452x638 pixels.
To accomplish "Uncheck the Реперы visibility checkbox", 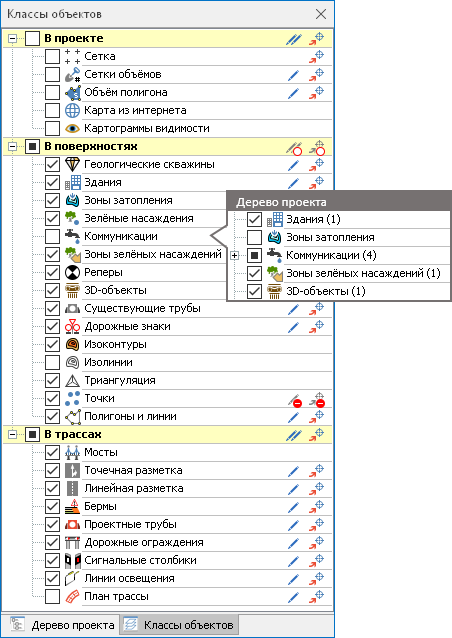I will point(52,272).
